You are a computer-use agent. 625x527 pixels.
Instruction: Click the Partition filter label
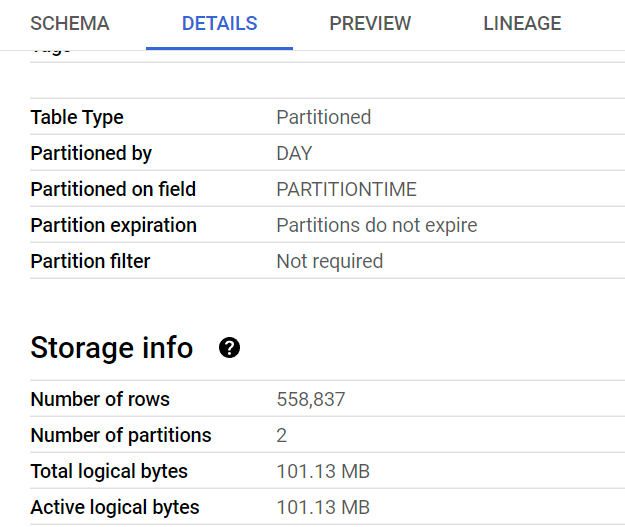(90, 261)
